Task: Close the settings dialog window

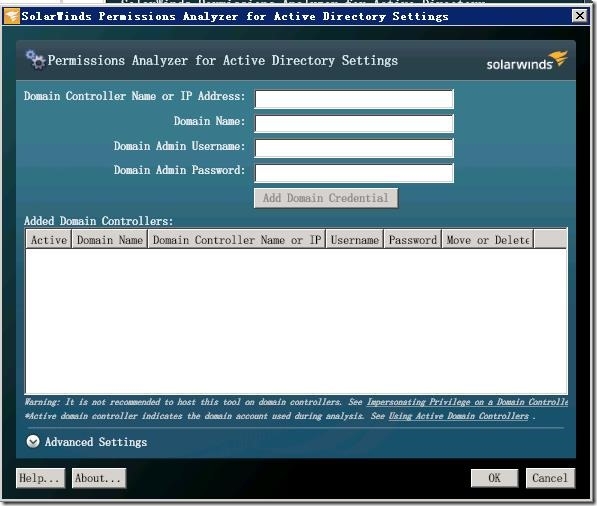Action: (x=579, y=16)
